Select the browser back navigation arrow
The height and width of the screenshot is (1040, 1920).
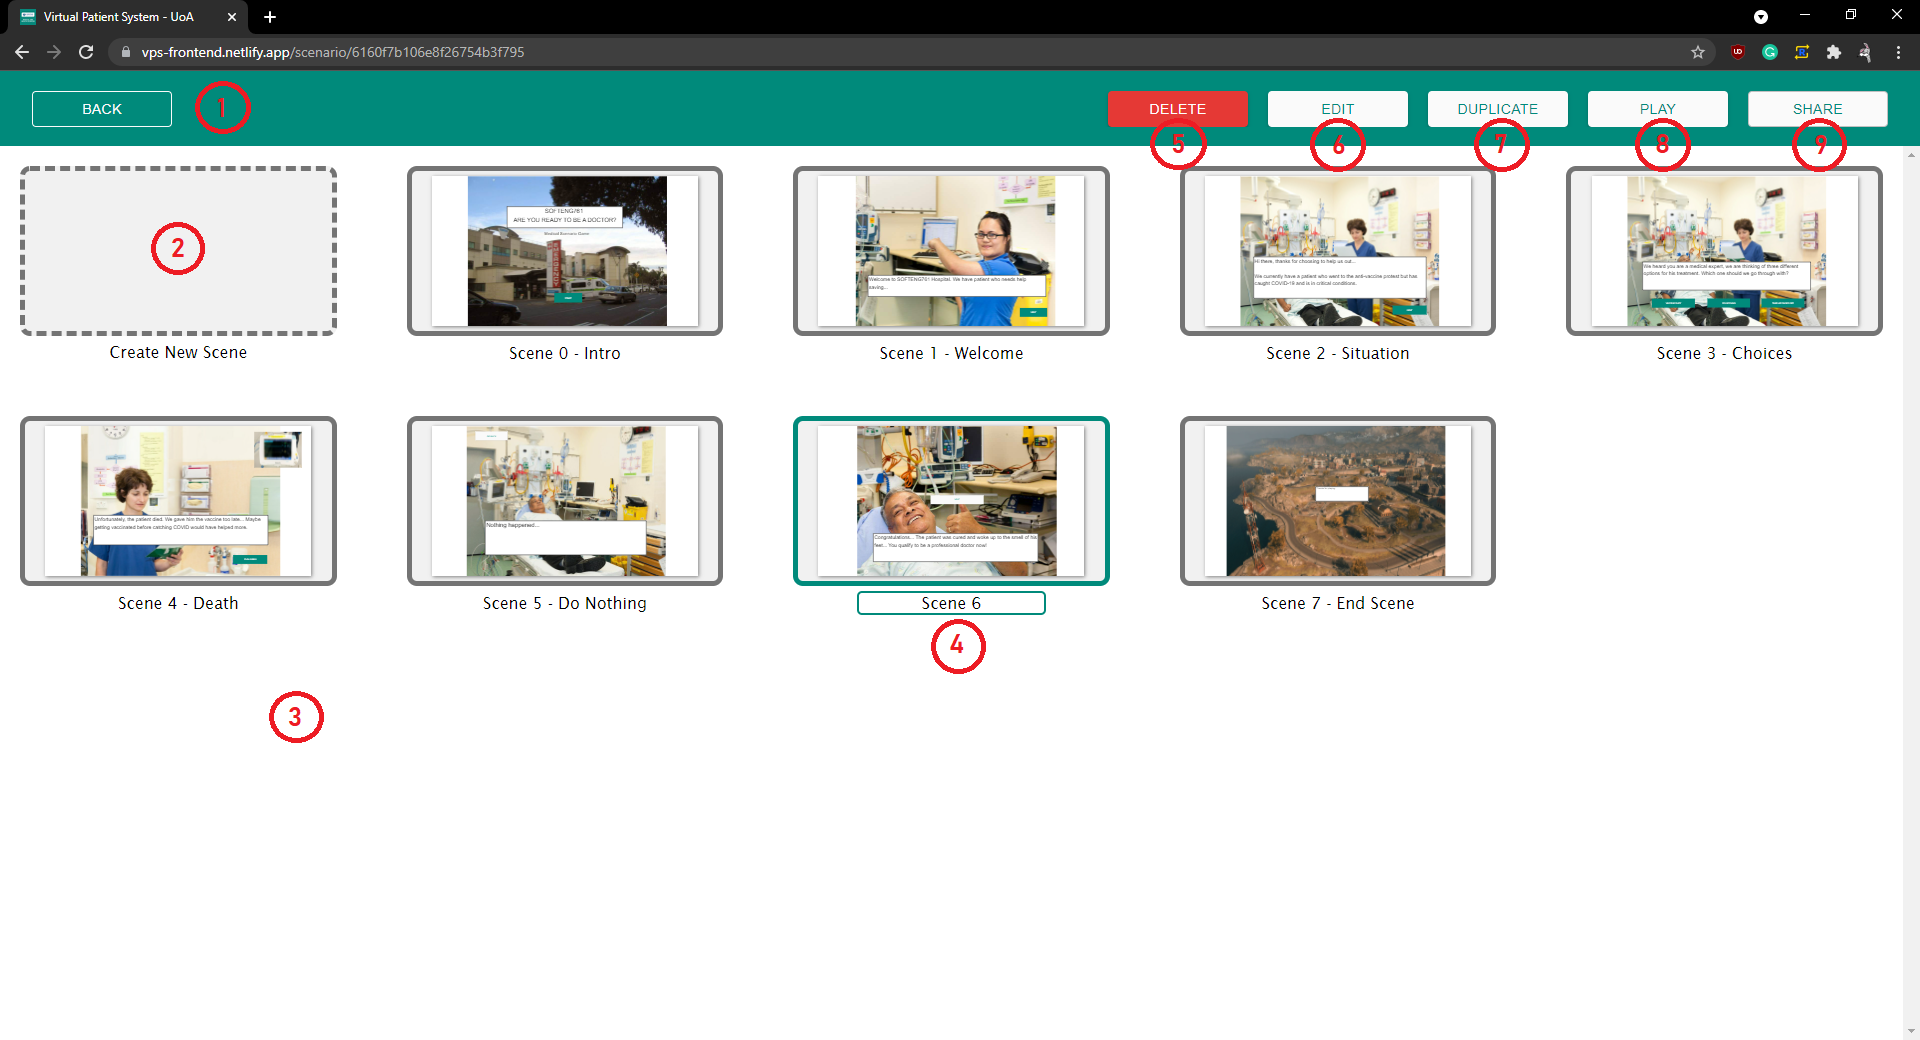(22, 52)
